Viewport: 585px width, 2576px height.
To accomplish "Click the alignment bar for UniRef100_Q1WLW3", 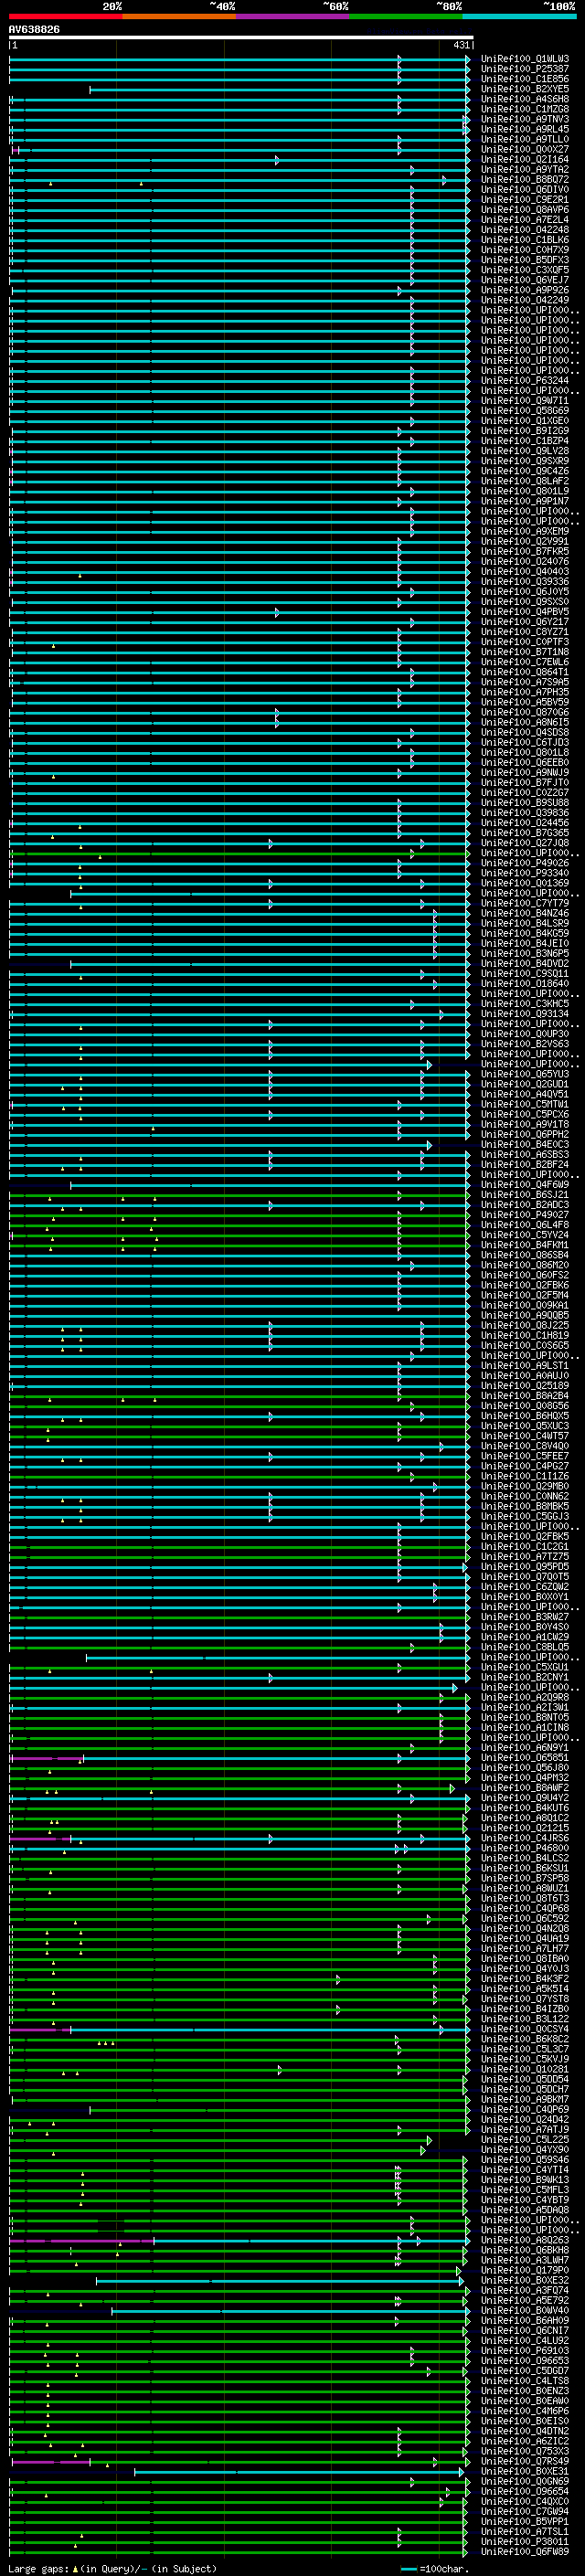I will tap(239, 59).
